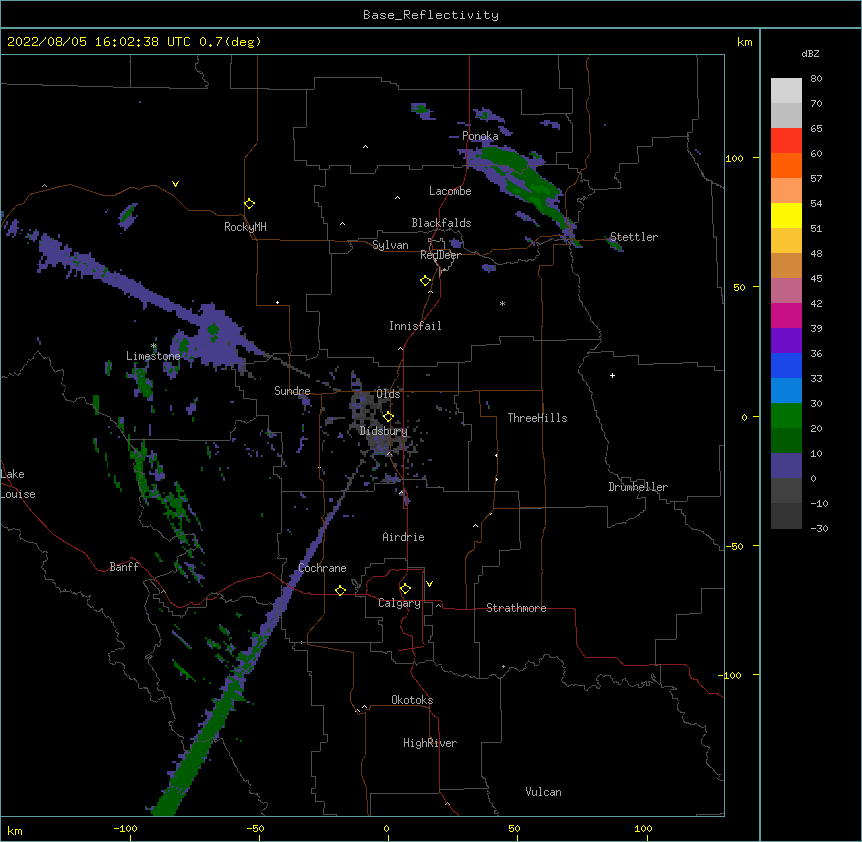This screenshot has height=842, width=862.
Task: Click the Base_Reflectivity title
Action: 431,15
